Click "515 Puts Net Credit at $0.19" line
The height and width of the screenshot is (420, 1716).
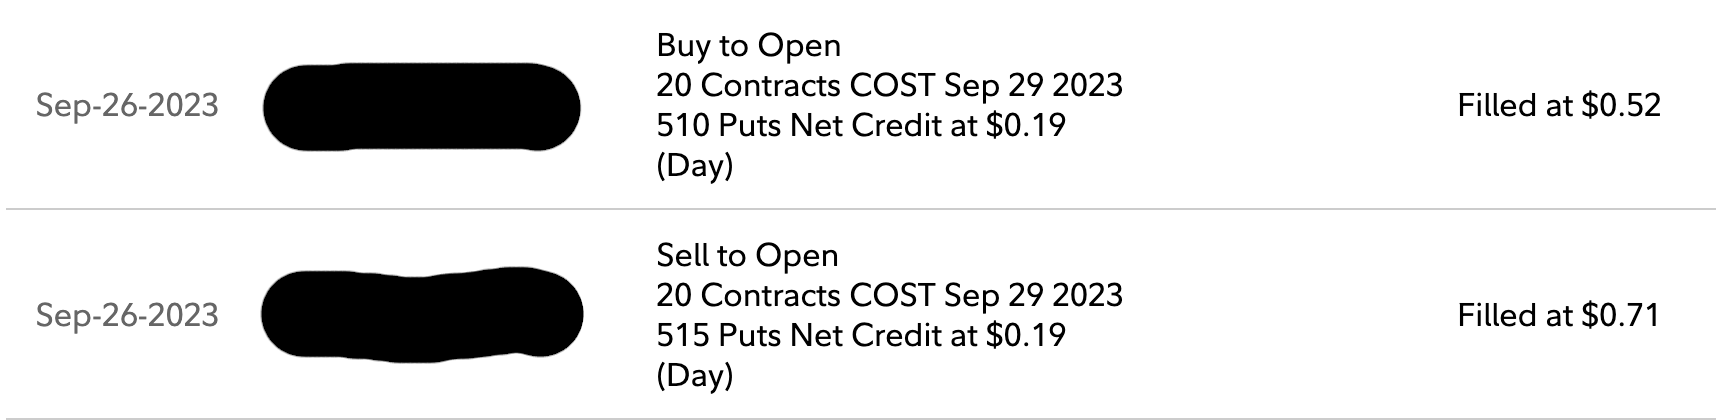pyautogui.click(x=860, y=335)
